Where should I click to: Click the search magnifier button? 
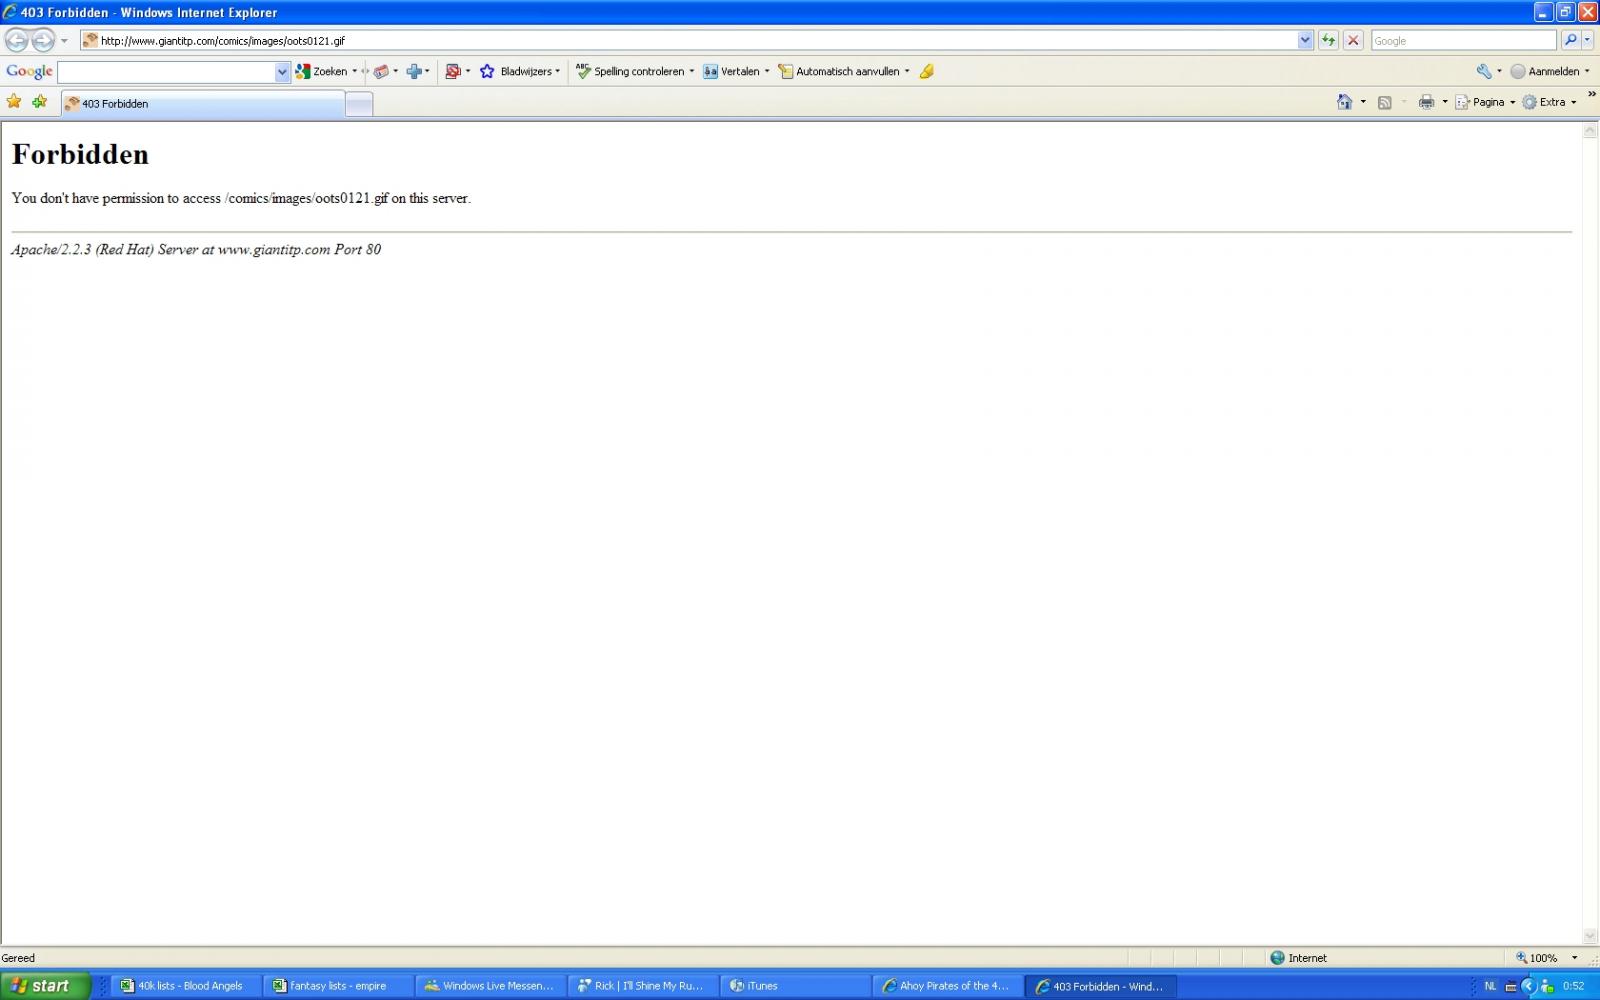(x=1570, y=40)
